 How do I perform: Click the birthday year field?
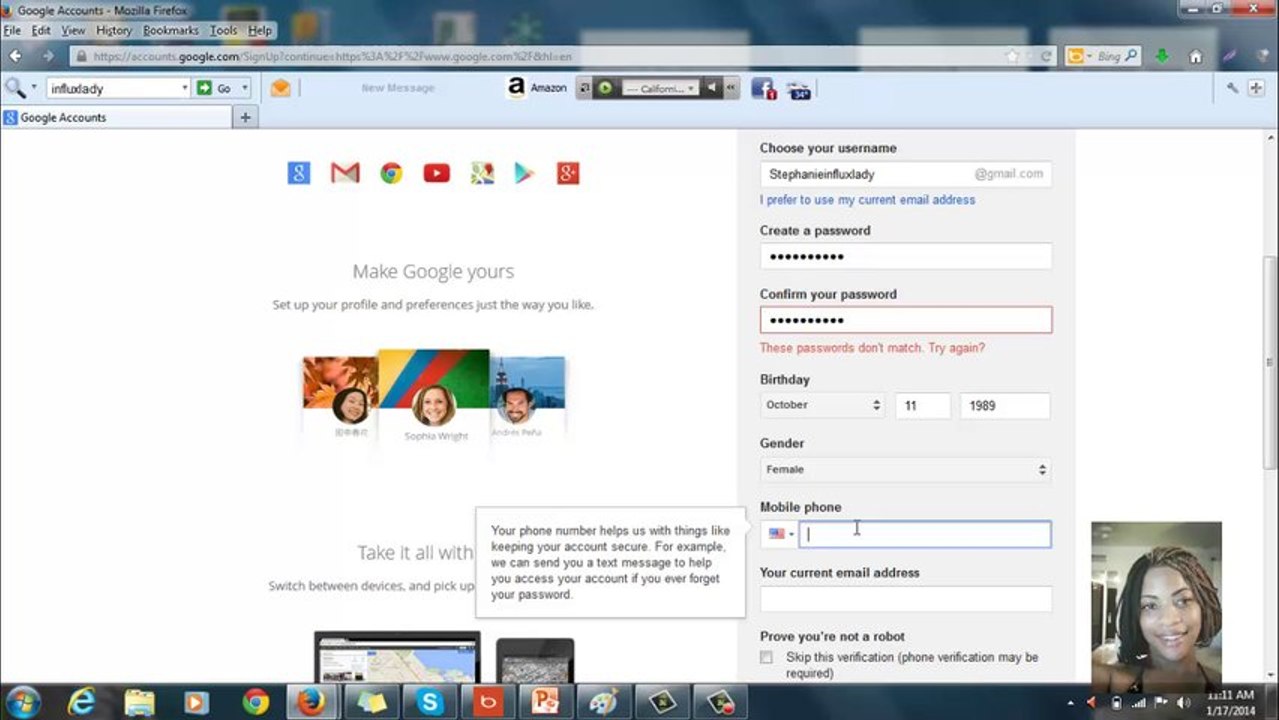[x=1005, y=405]
